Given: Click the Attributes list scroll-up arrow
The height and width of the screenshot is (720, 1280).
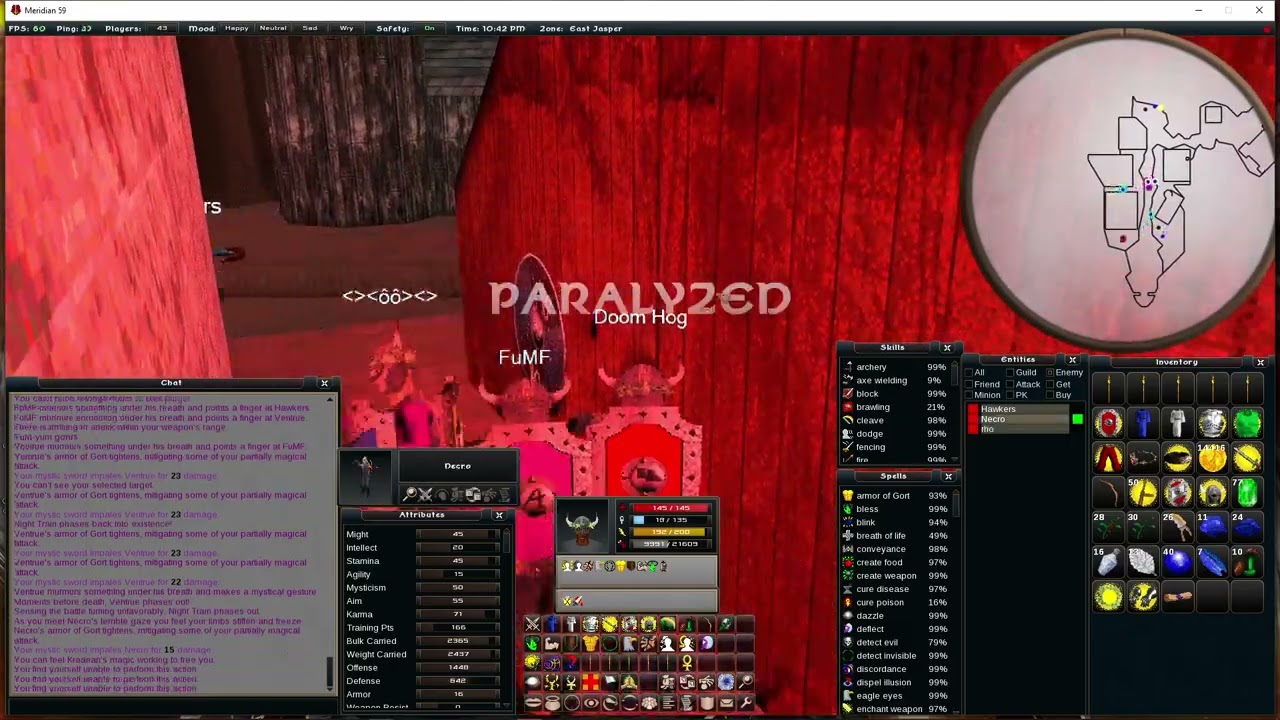Looking at the screenshot, I should tap(507, 530).
